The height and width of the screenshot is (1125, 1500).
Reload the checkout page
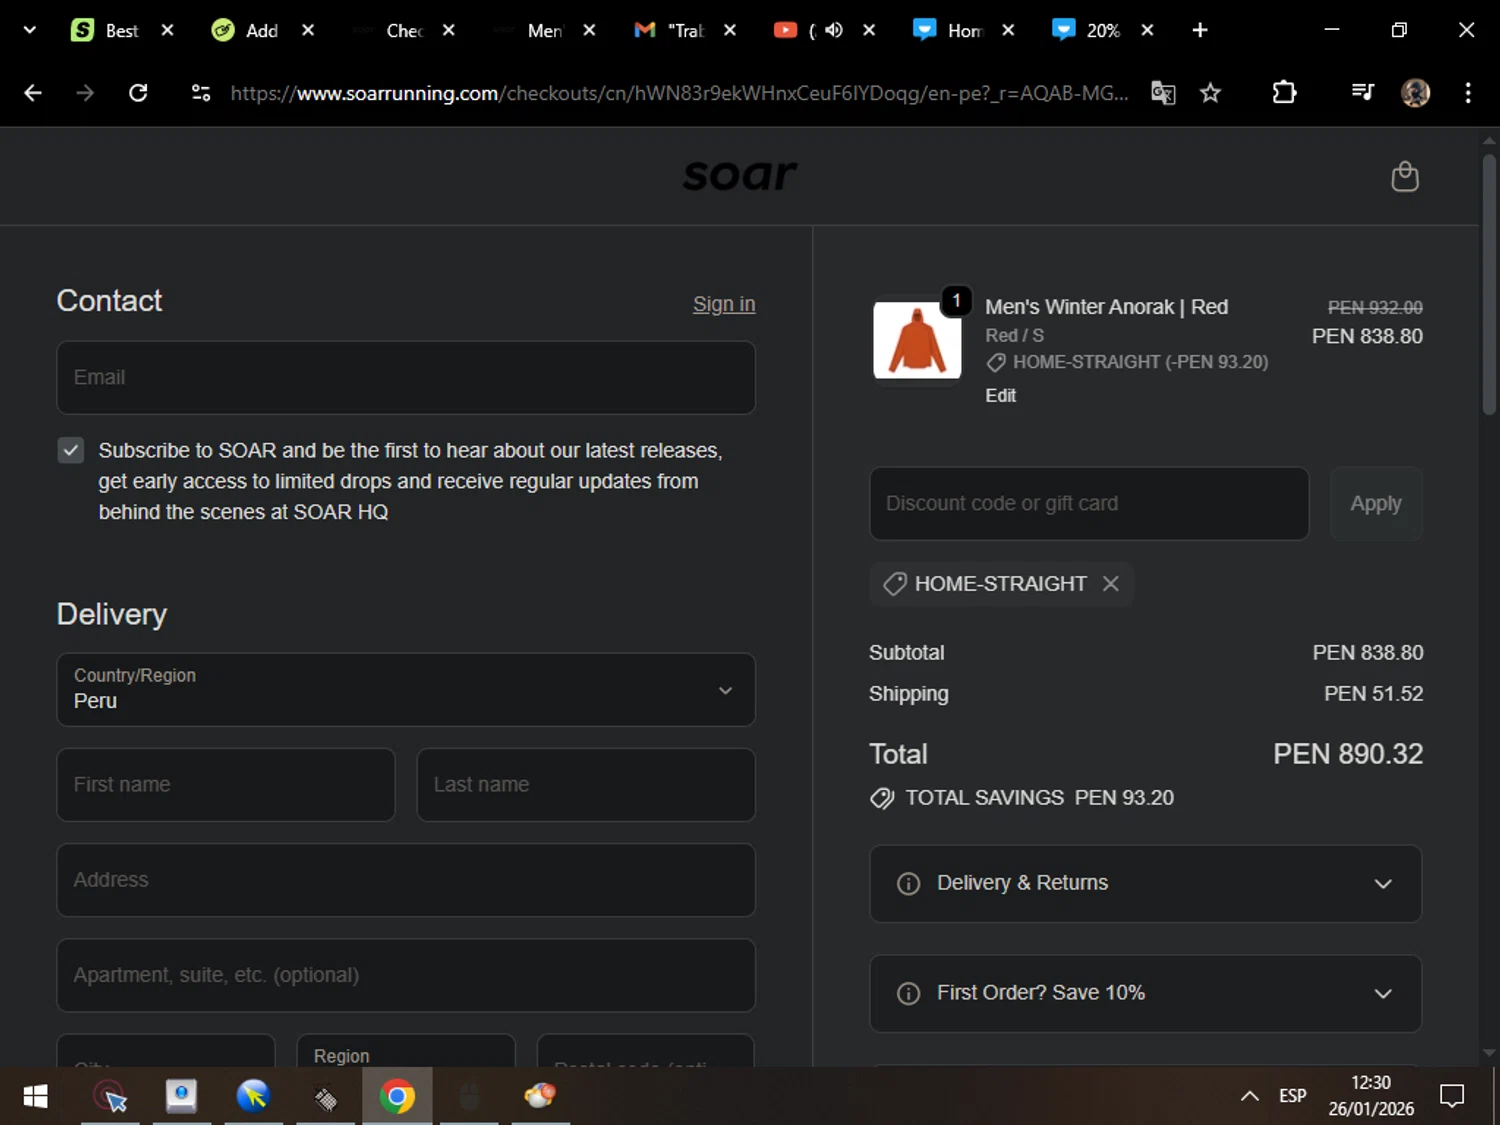[138, 93]
